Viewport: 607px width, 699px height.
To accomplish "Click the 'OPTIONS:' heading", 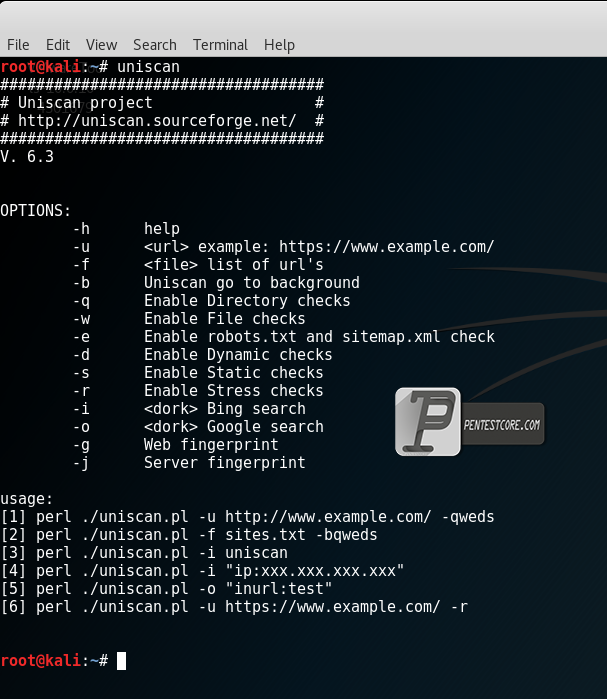I will tap(36, 211).
